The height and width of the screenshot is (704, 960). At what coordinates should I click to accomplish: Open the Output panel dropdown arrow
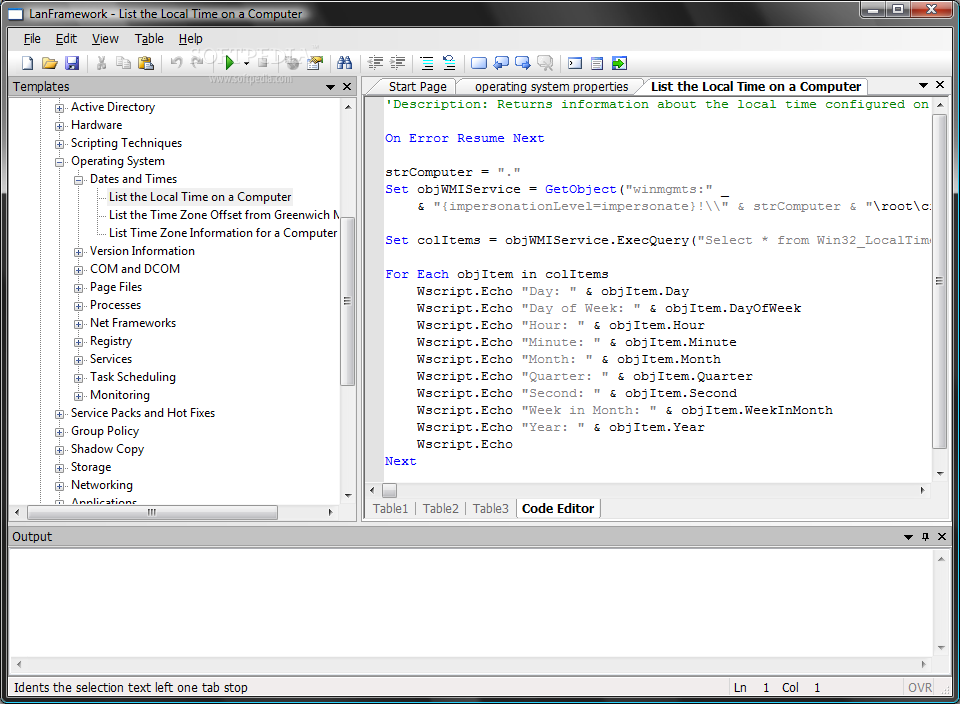[909, 537]
